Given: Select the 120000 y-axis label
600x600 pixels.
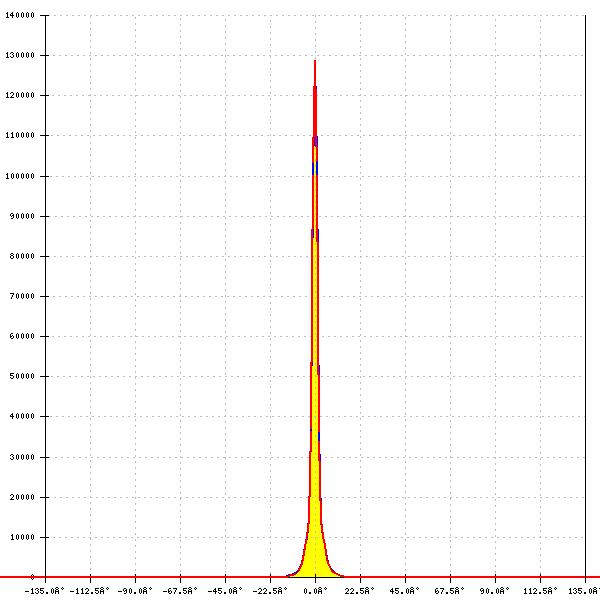Looking at the screenshot, I should point(20,95).
